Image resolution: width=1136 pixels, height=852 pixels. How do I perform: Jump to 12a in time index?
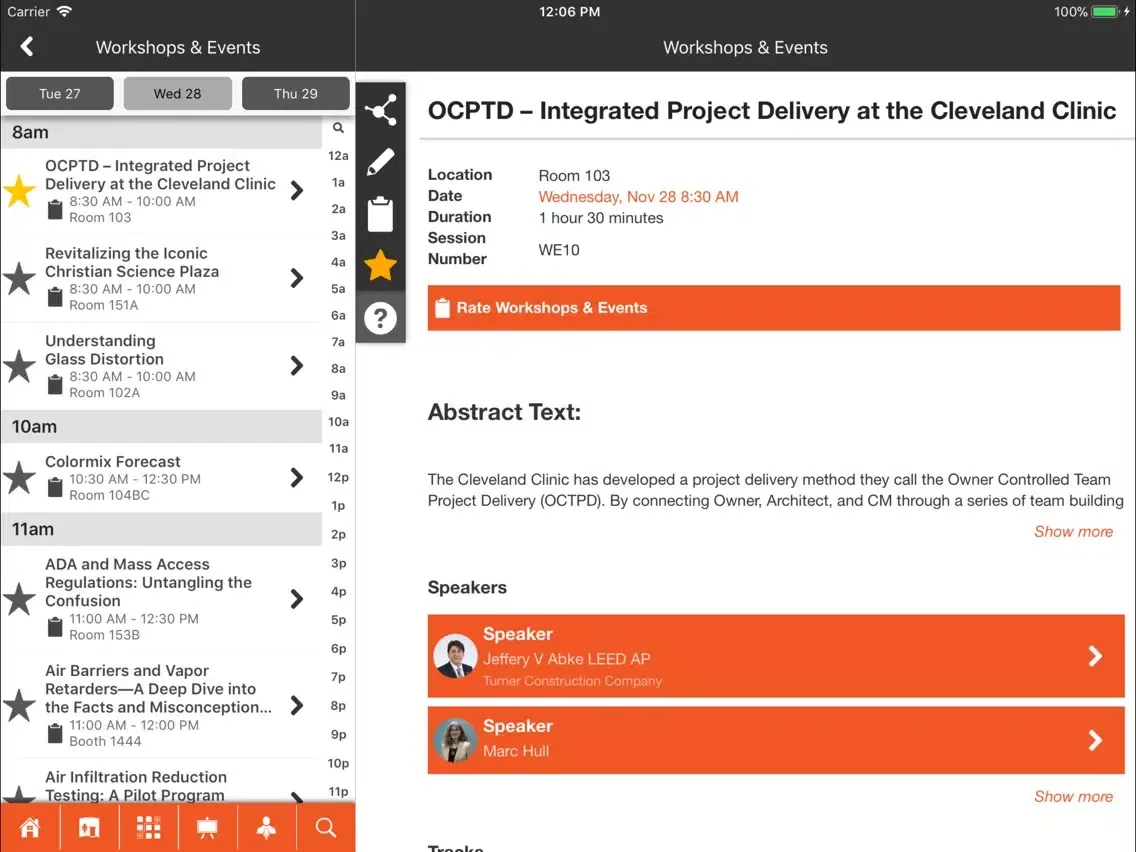(338, 156)
